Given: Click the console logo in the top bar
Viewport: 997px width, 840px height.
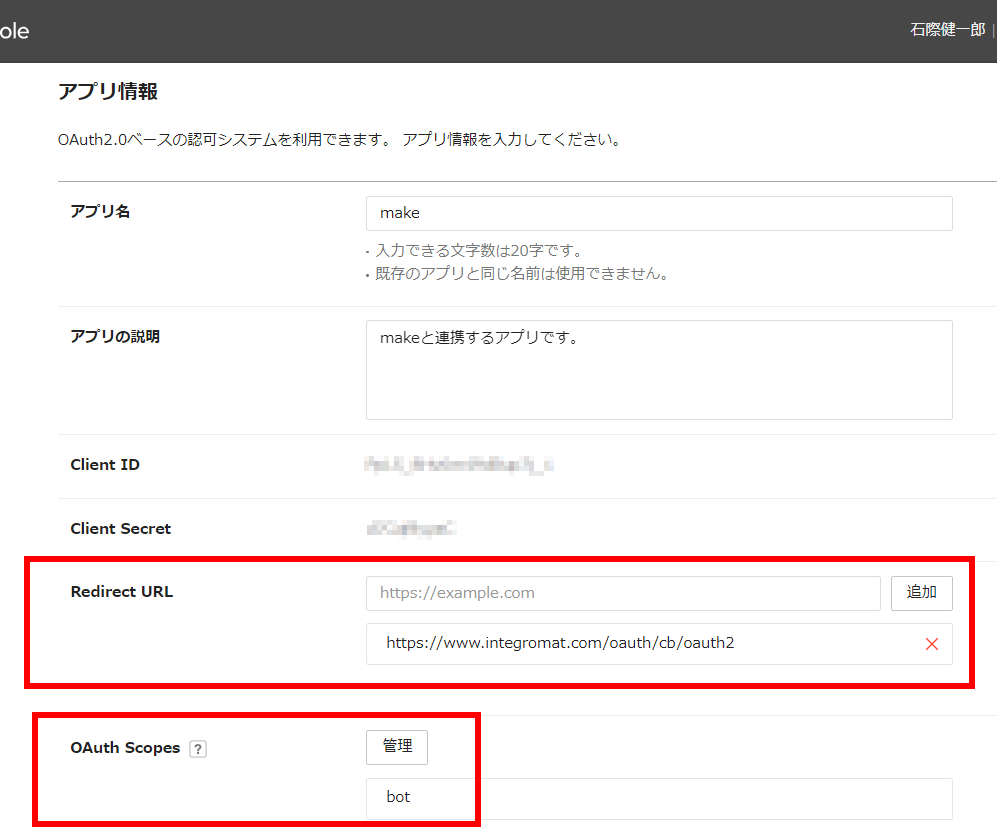Looking at the screenshot, I should click(x=14, y=30).
